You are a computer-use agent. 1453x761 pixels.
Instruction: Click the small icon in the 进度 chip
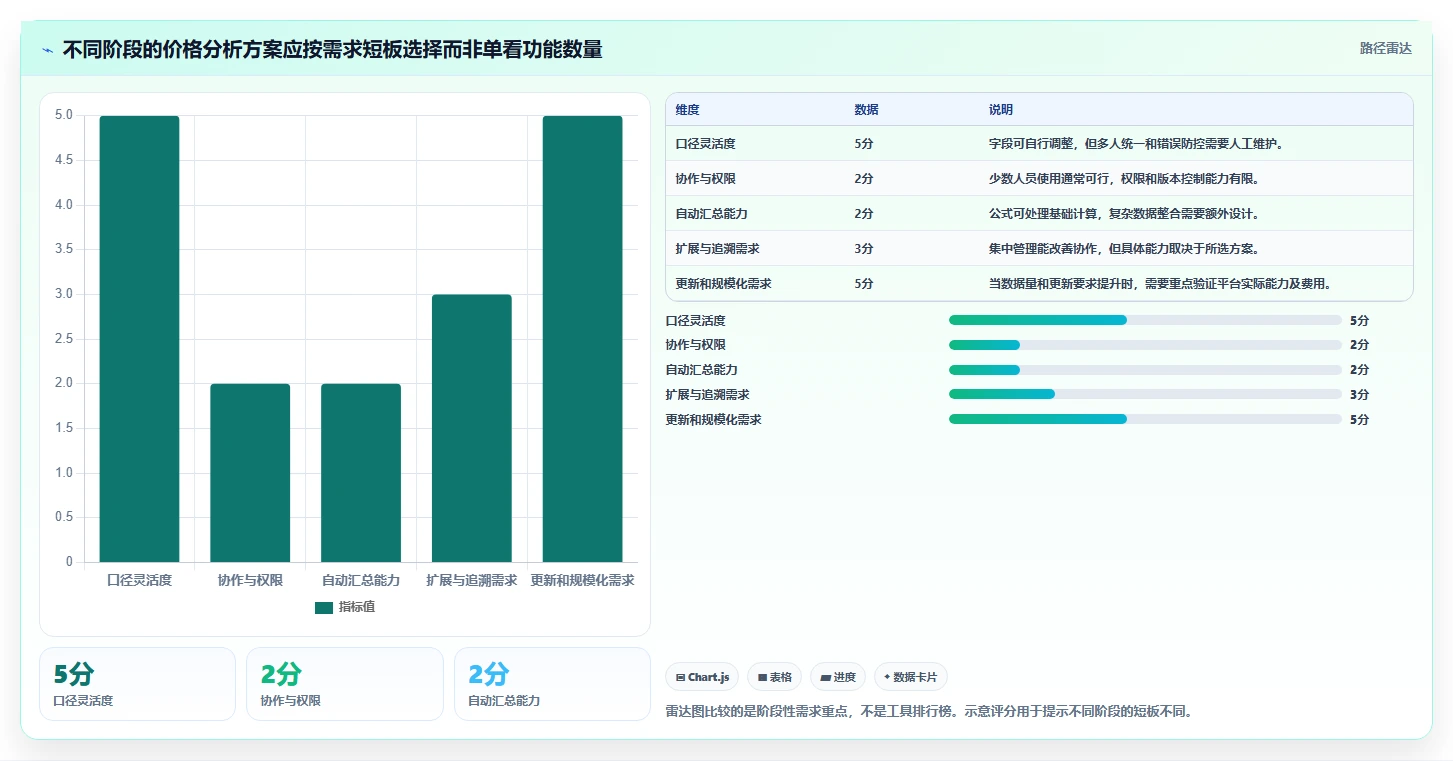[x=825, y=678]
